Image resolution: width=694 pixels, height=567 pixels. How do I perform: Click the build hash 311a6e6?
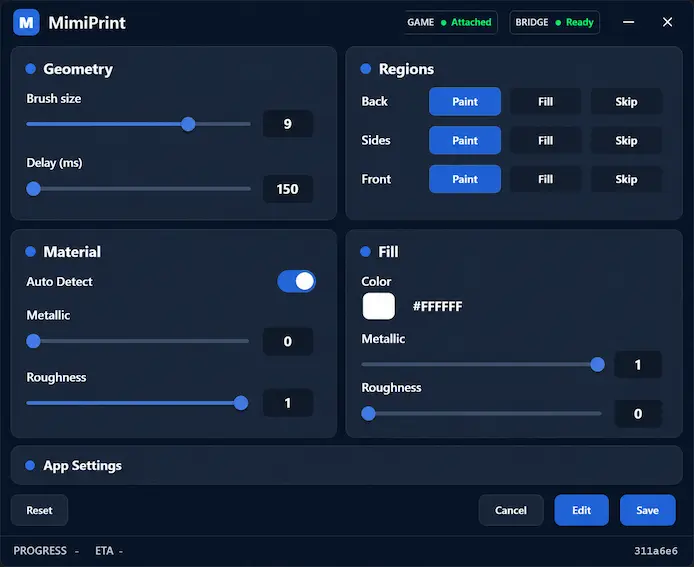(x=655, y=551)
